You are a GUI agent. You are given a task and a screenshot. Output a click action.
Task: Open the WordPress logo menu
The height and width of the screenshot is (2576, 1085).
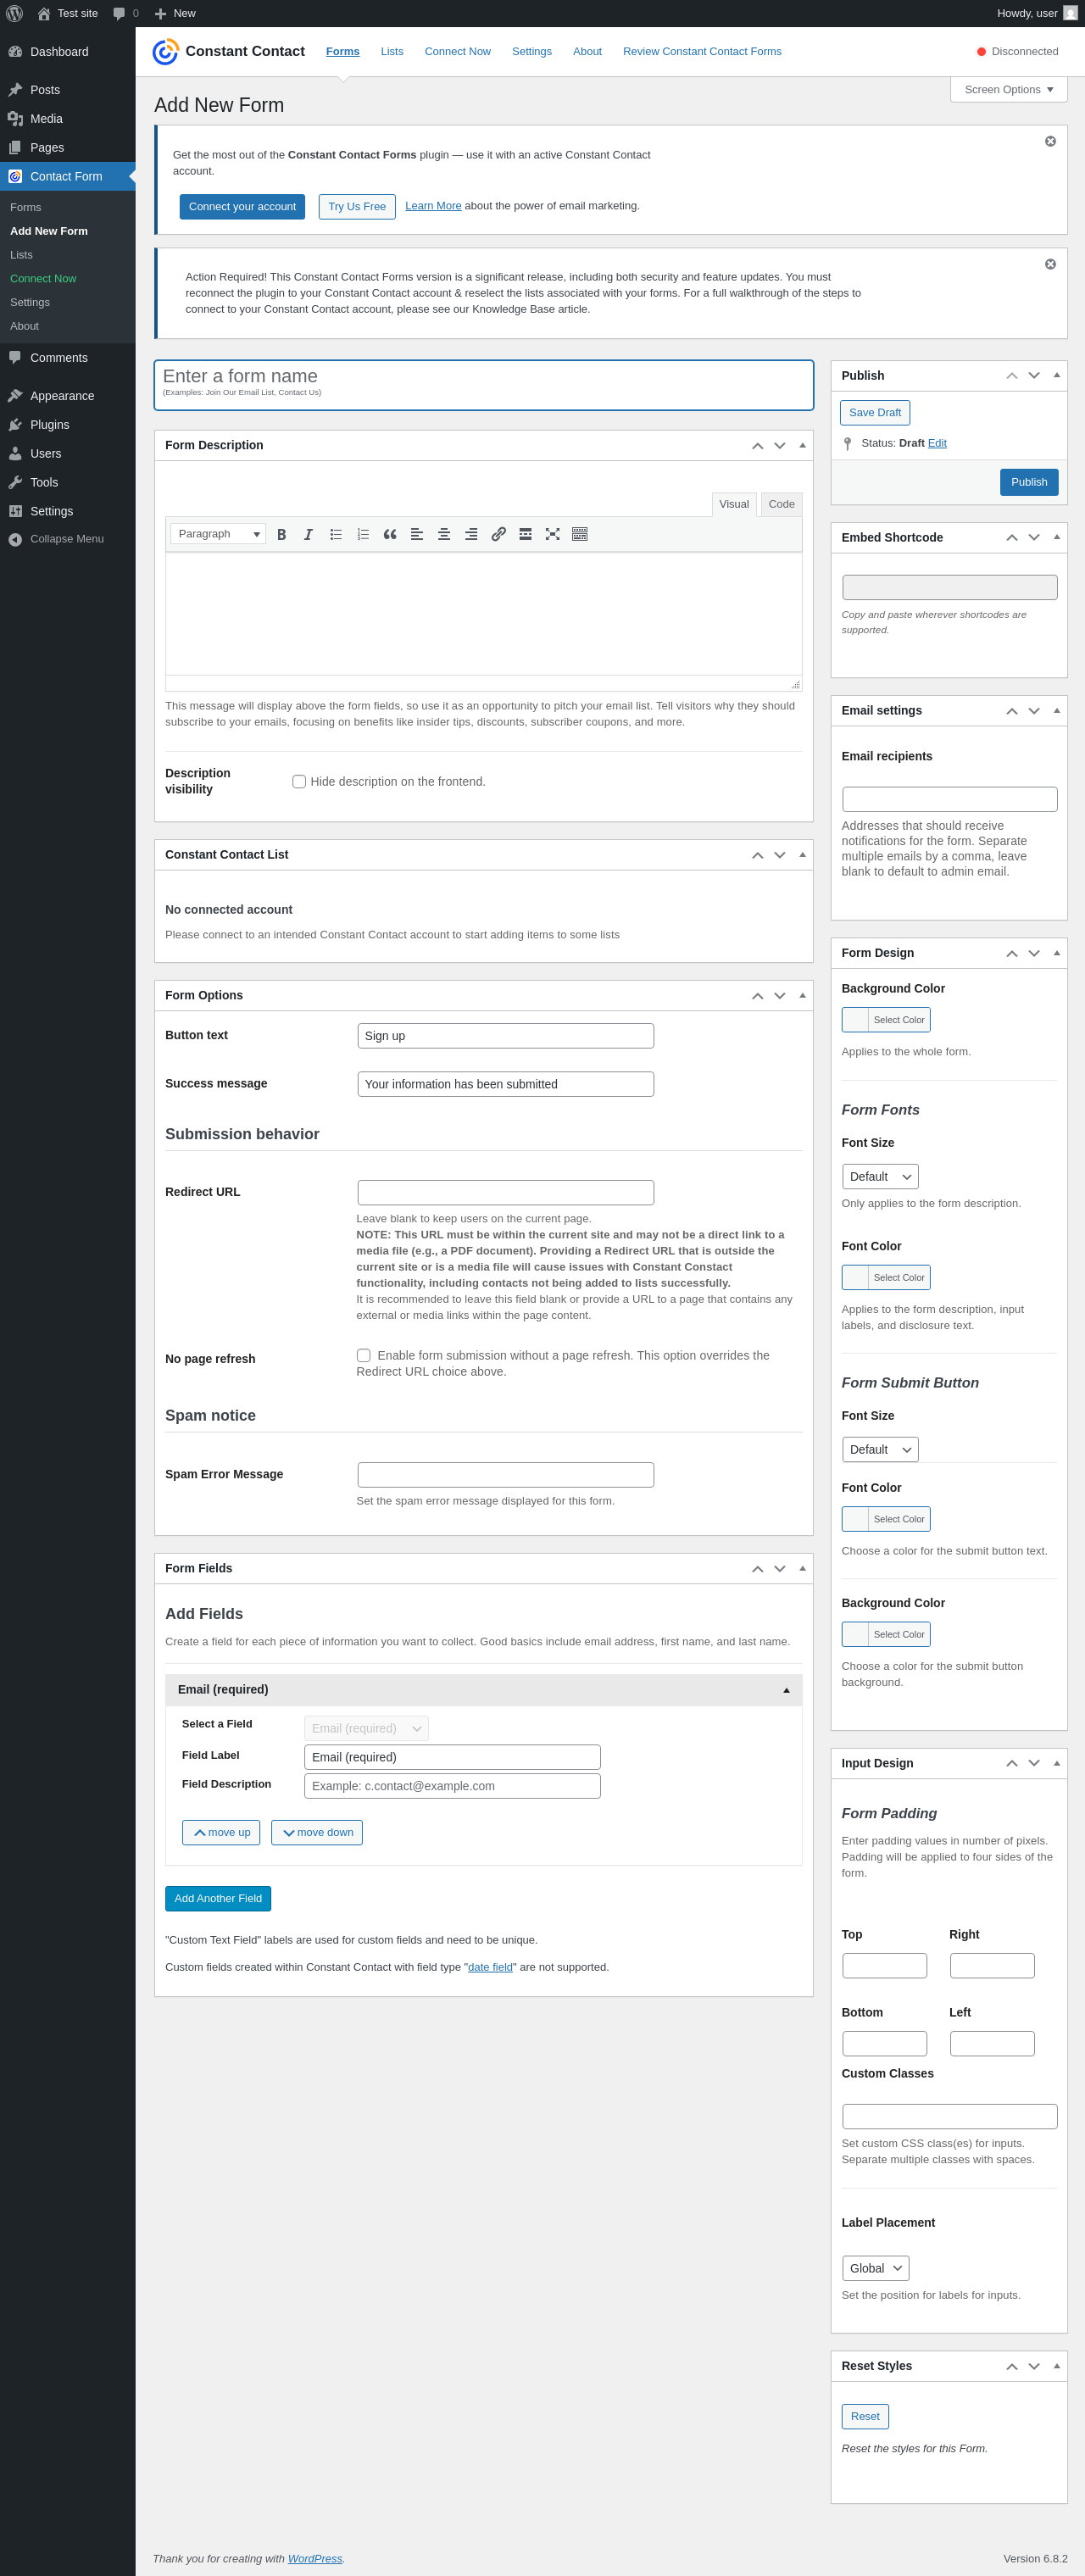coord(14,13)
